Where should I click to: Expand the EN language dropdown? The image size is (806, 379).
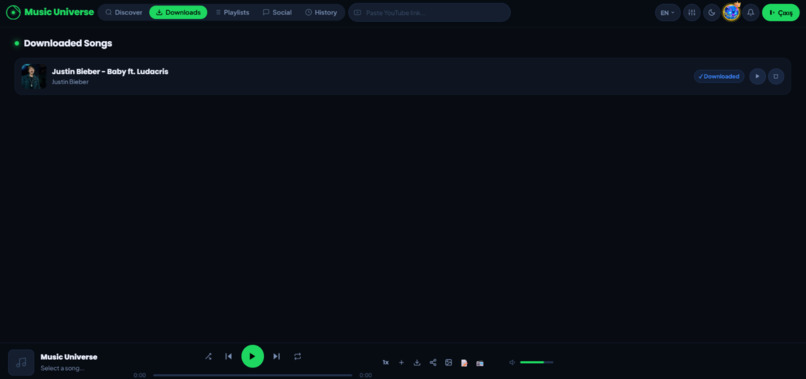(668, 13)
